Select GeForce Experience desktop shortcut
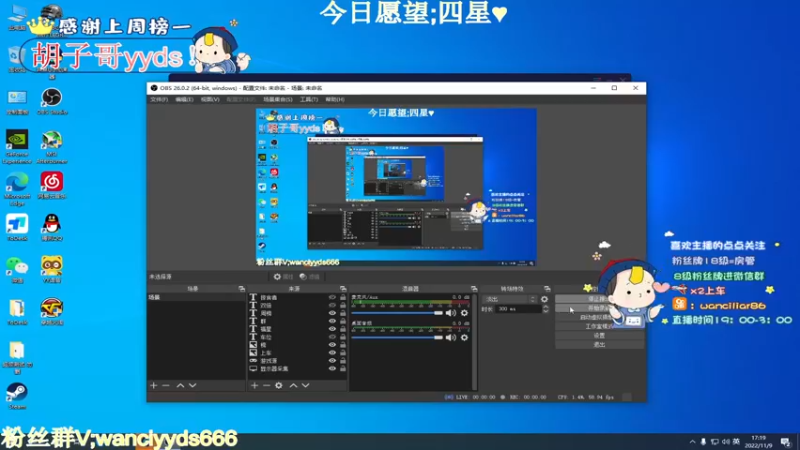Image resolution: width=800 pixels, height=450 pixels. pyautogui.click(x=17, y=146)
